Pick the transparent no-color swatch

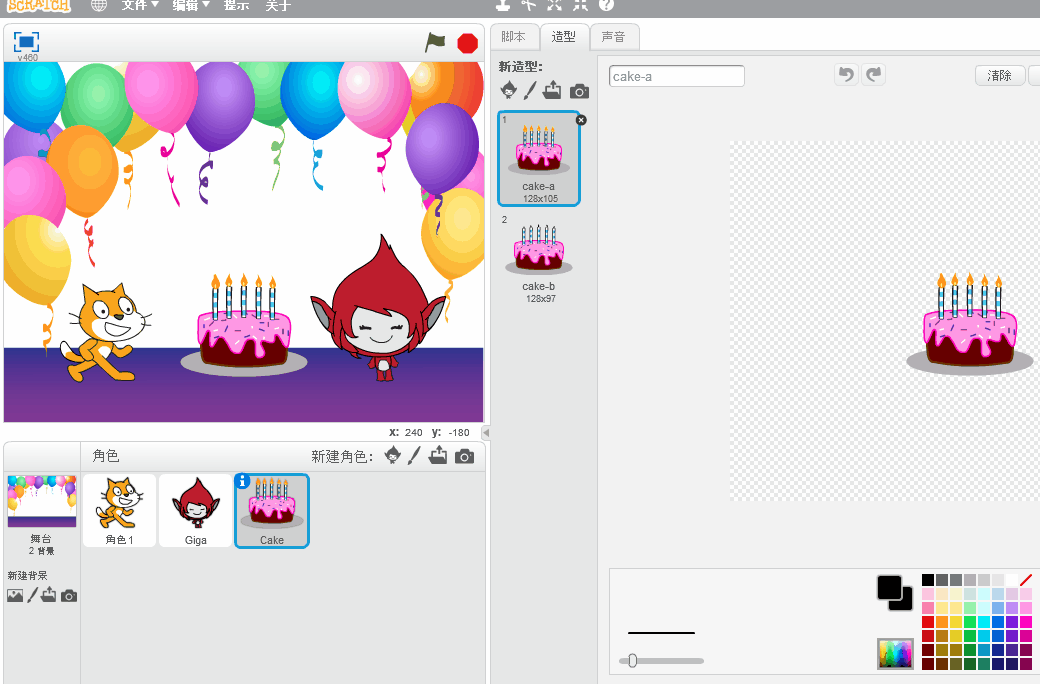(x=1026, y=580)
